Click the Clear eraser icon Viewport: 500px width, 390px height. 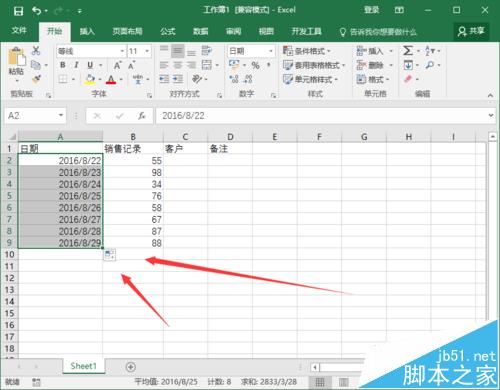click(408, 79)
